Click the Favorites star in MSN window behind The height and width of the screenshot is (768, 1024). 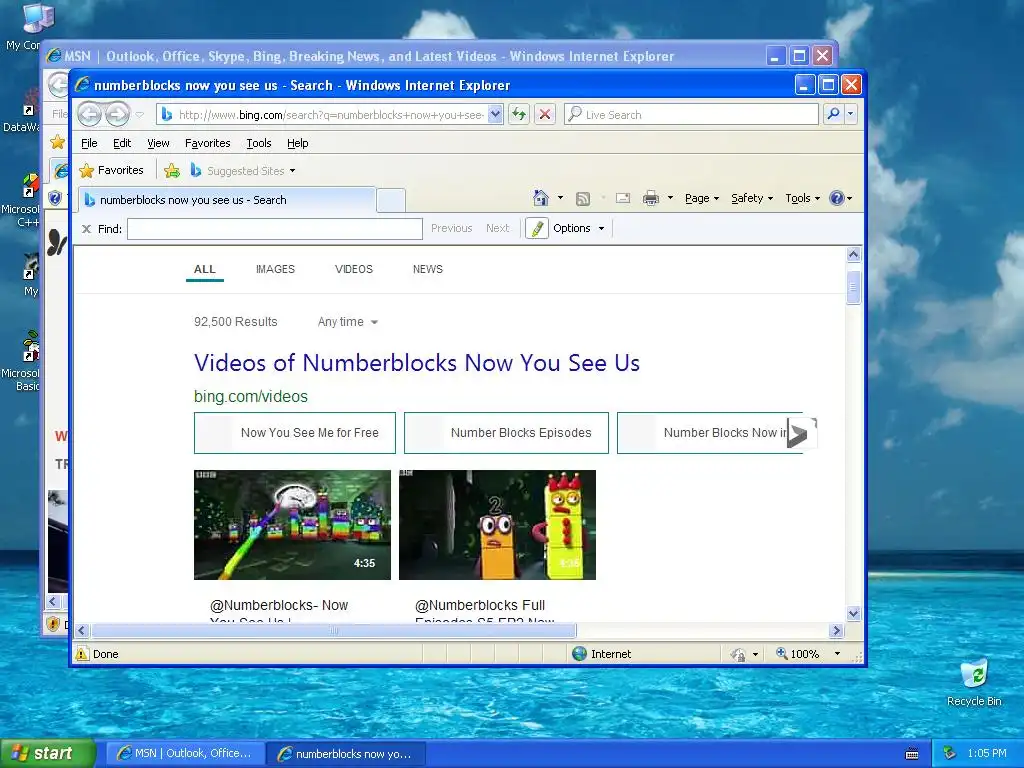(57, 142)
